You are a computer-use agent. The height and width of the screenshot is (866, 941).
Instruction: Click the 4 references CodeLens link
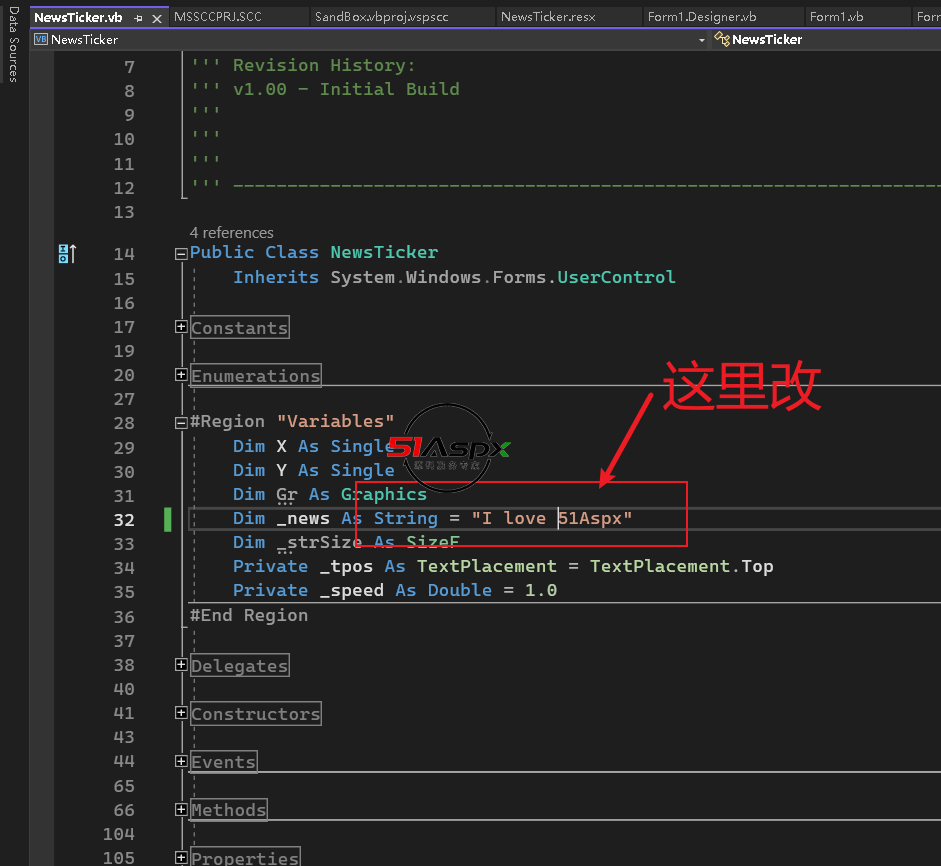231,232
